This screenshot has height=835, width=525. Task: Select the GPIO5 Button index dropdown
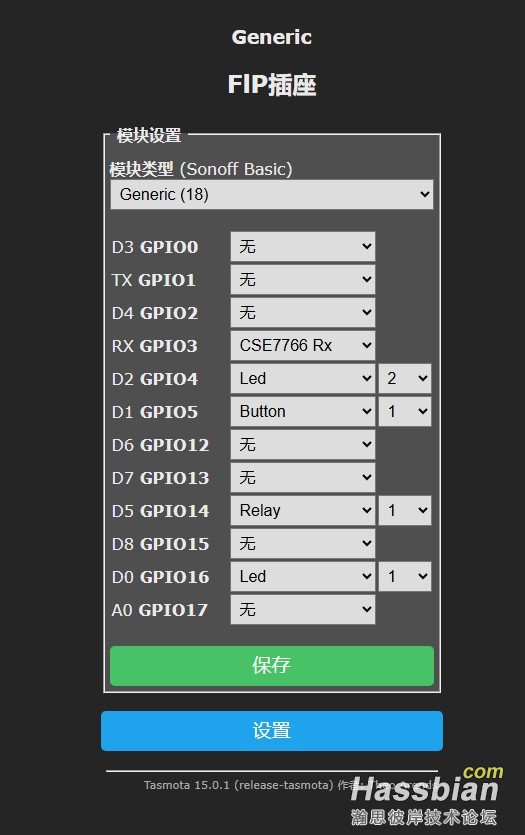[405, 412]
